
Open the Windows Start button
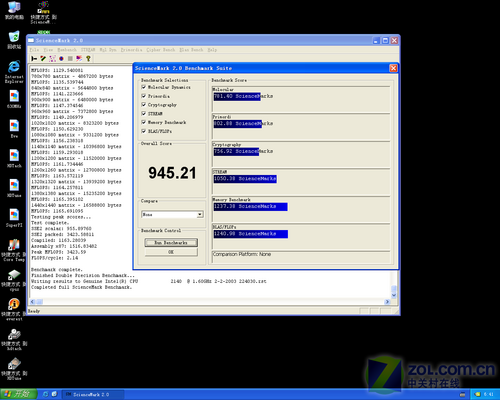coord(18,394)
